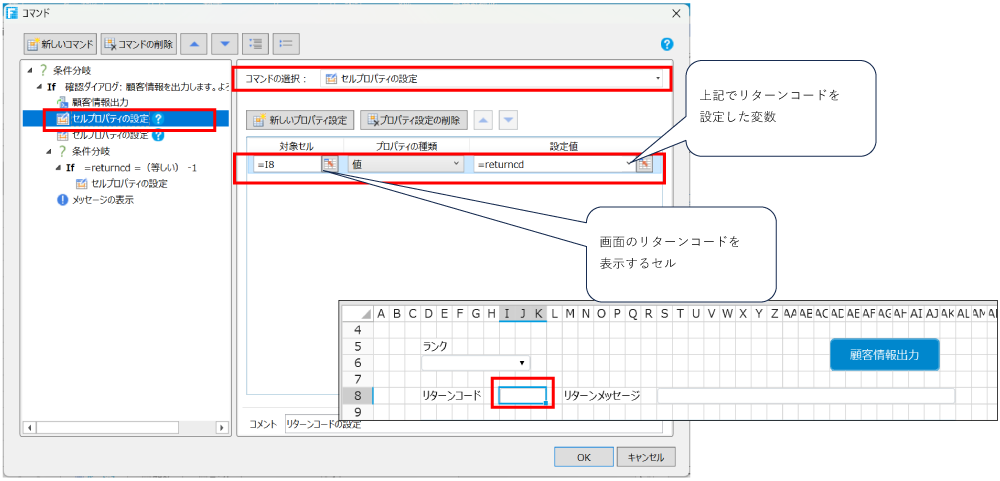
Task: Click the コメント input field
Action: [x=474, y=424]
